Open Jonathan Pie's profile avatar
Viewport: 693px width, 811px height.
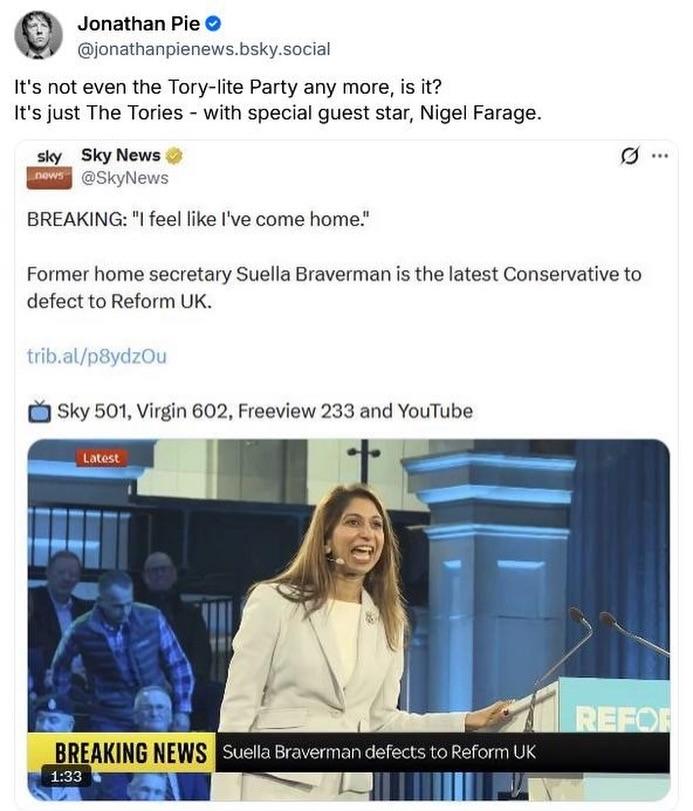(39, 36)
